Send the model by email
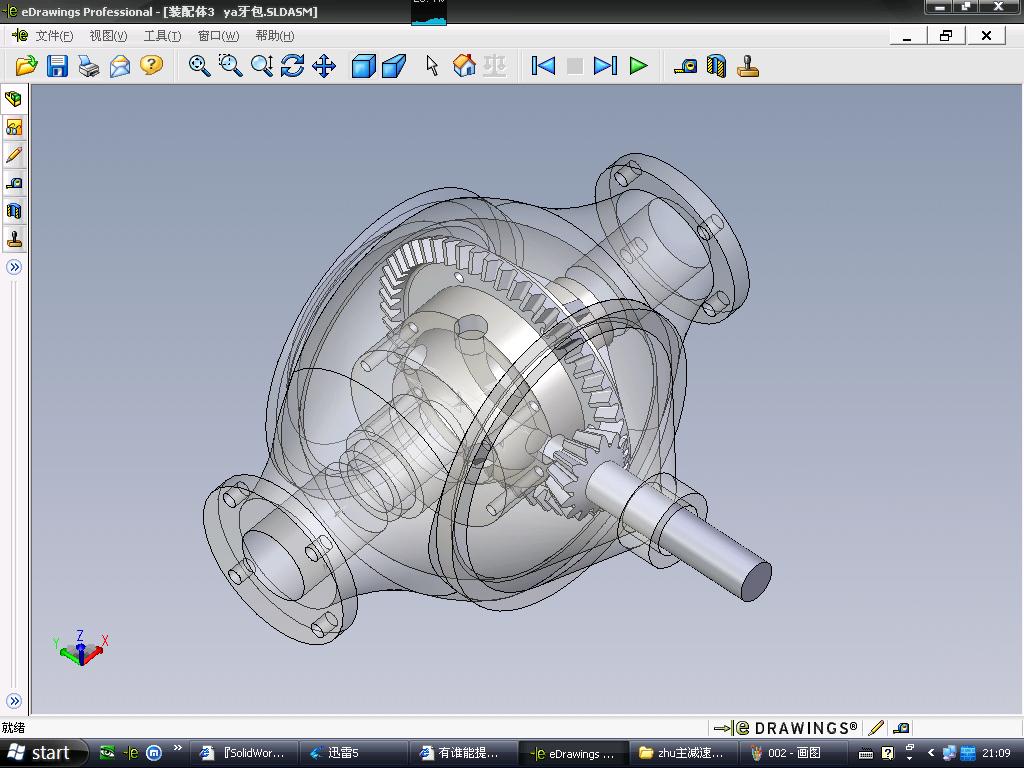Image resolution: width=1024 pixels, height=768 pixels. 120,65
